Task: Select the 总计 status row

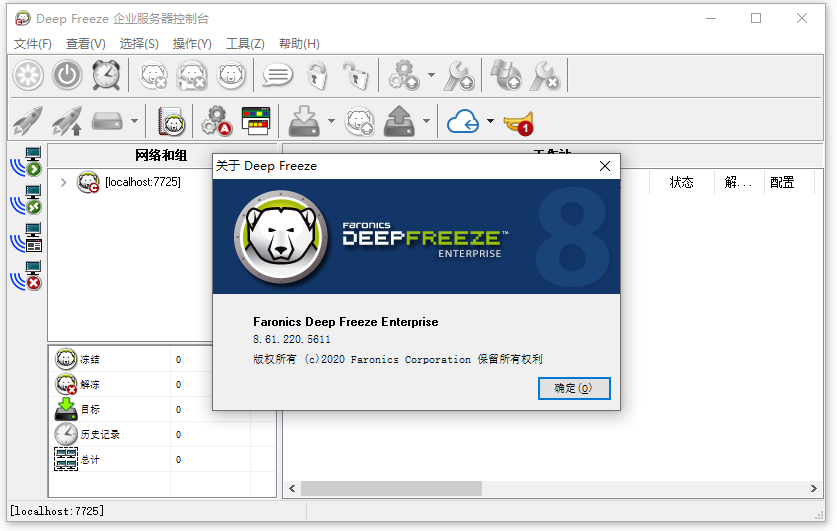Action: pyautogui.click(x=163, y=459)
